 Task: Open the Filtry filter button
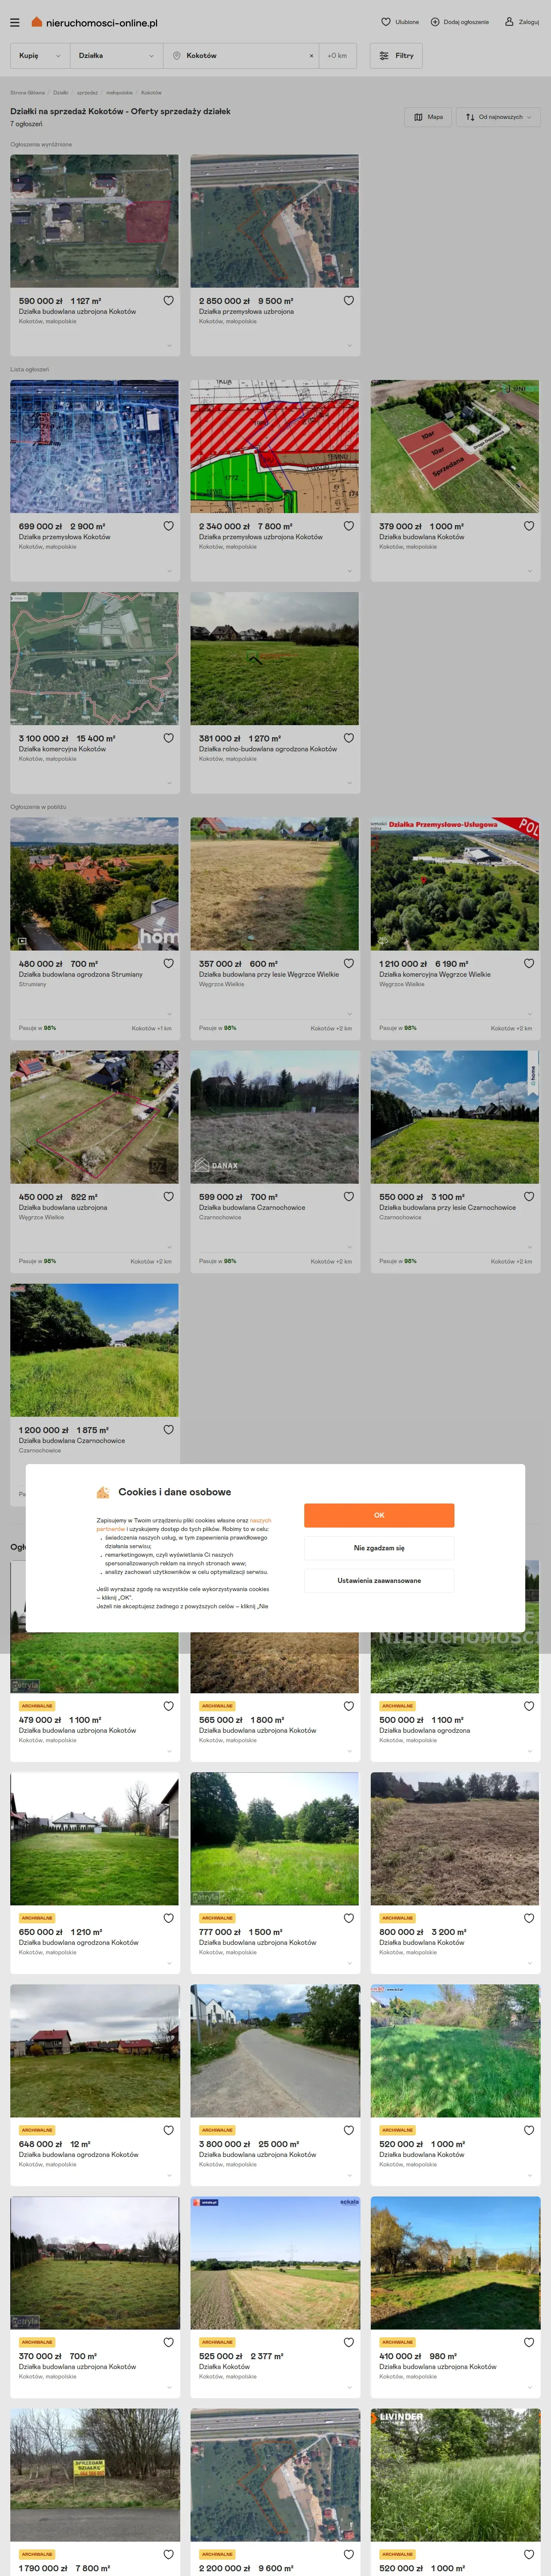(x=396, y=56)
